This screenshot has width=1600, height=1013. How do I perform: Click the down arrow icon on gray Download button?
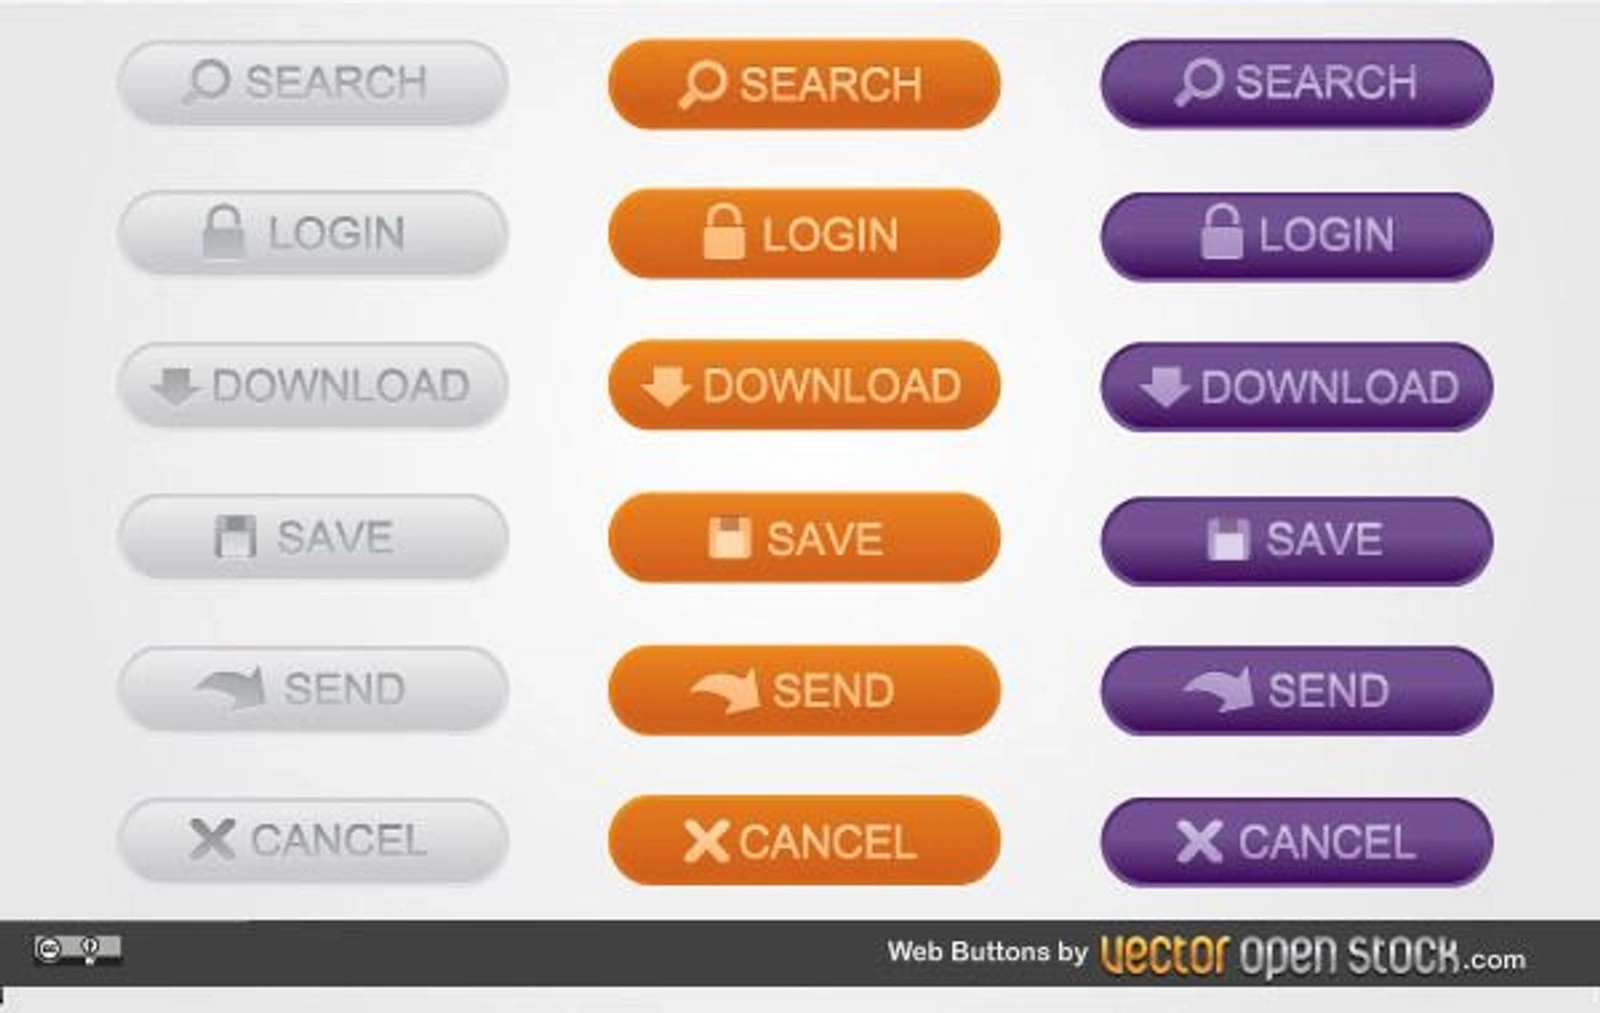(175, 386)
